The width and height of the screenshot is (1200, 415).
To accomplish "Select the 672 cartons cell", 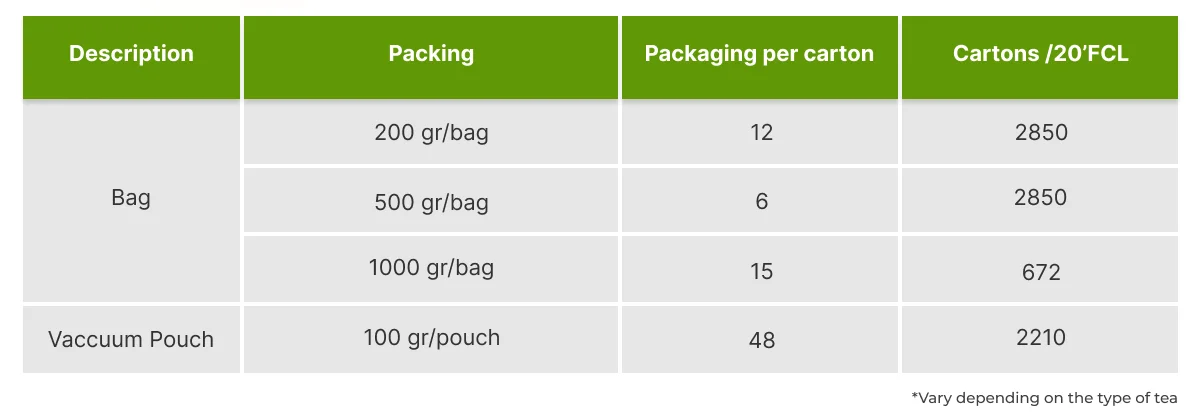I will tap(1041, 271).
